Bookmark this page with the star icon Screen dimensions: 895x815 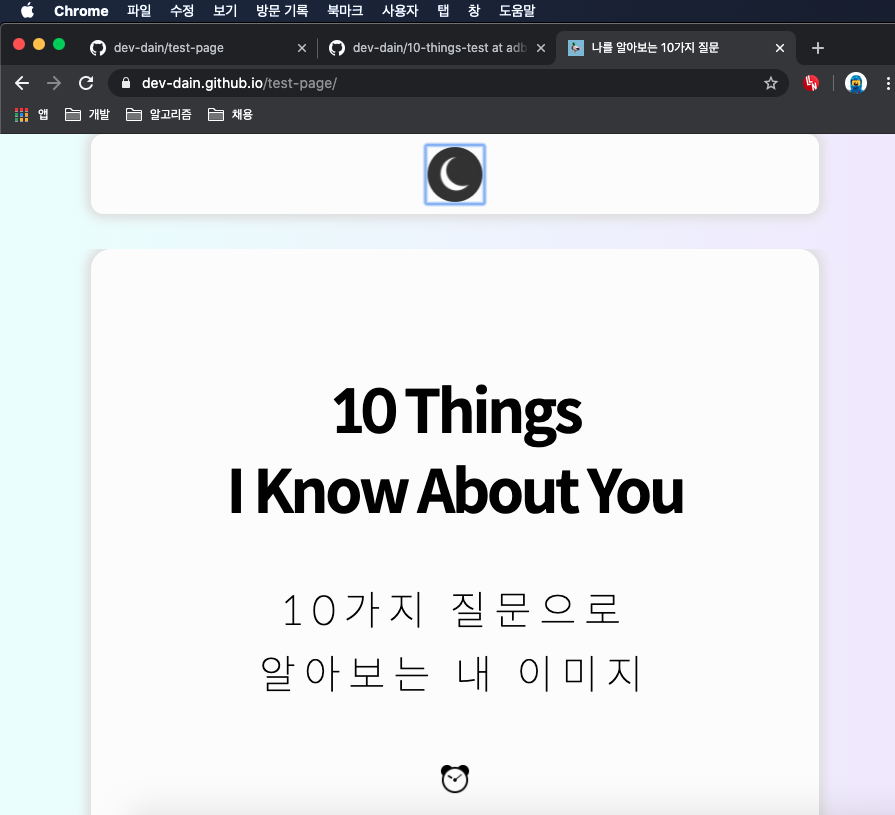(771, 83)
